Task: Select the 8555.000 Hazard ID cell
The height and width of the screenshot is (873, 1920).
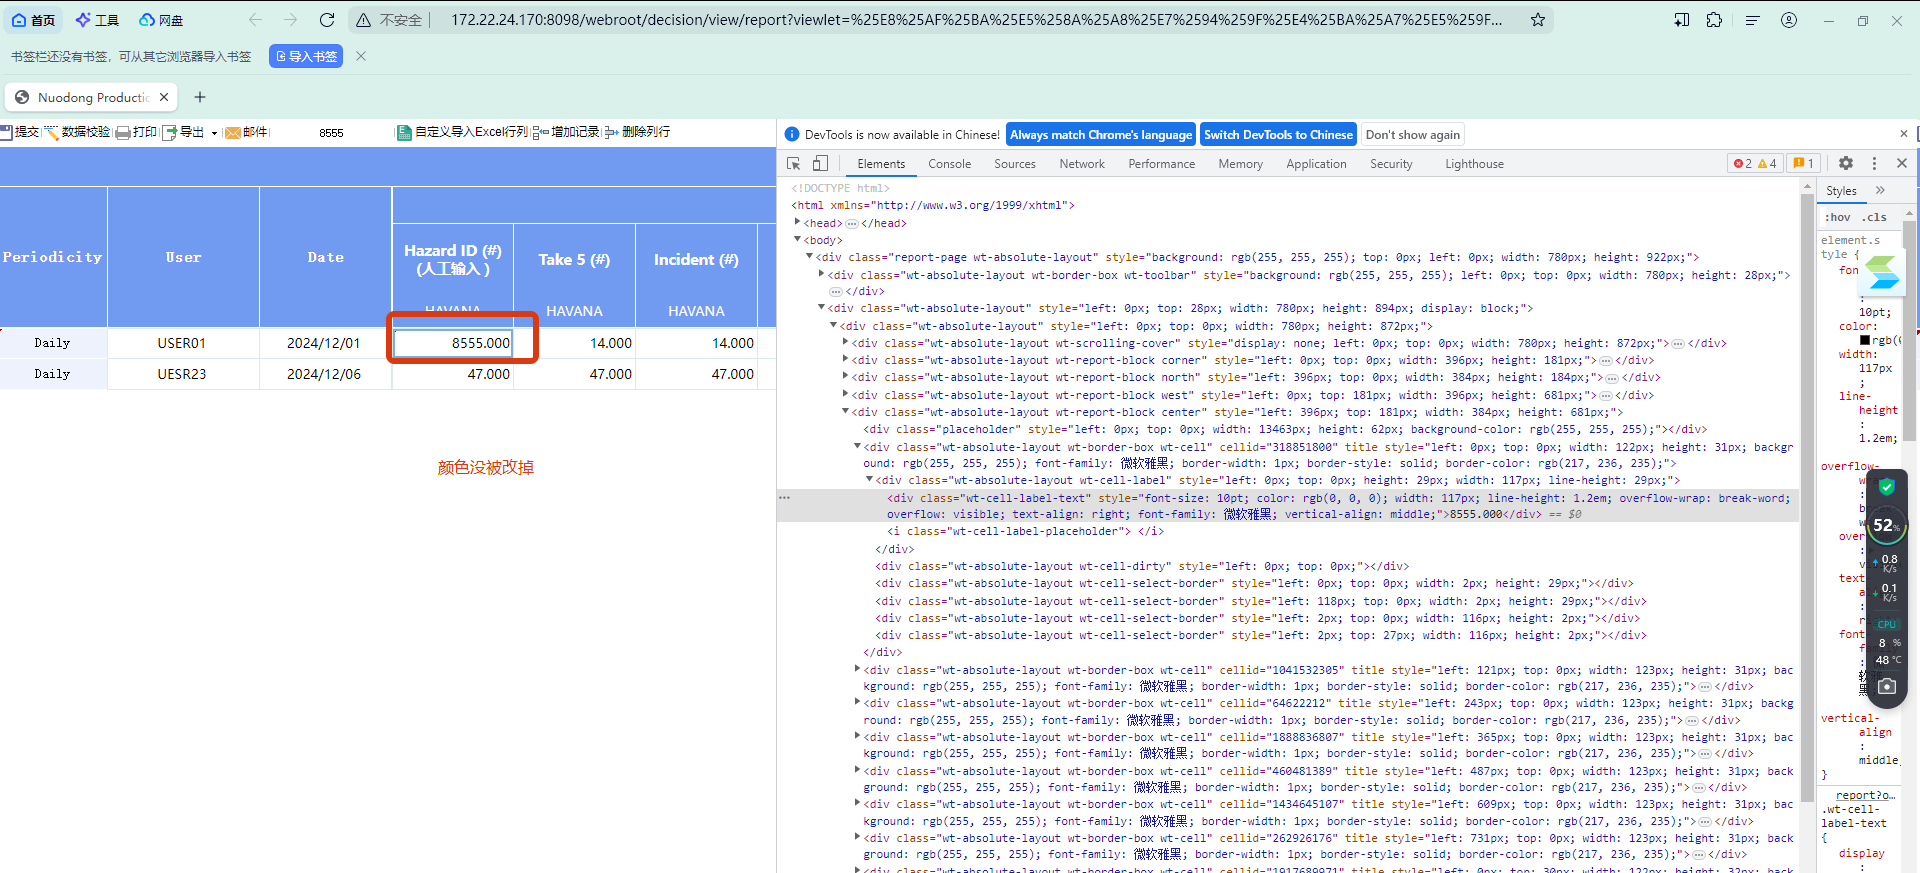Action: tap(453, 343)
